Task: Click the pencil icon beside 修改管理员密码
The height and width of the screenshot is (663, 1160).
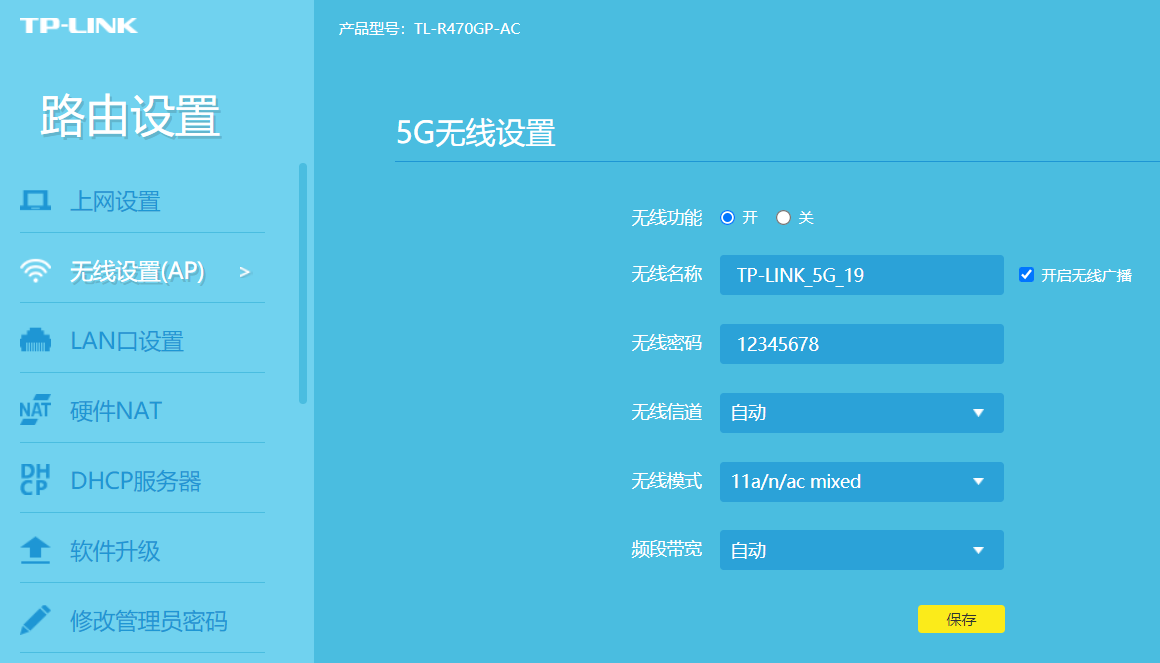Action: [35, 619]
